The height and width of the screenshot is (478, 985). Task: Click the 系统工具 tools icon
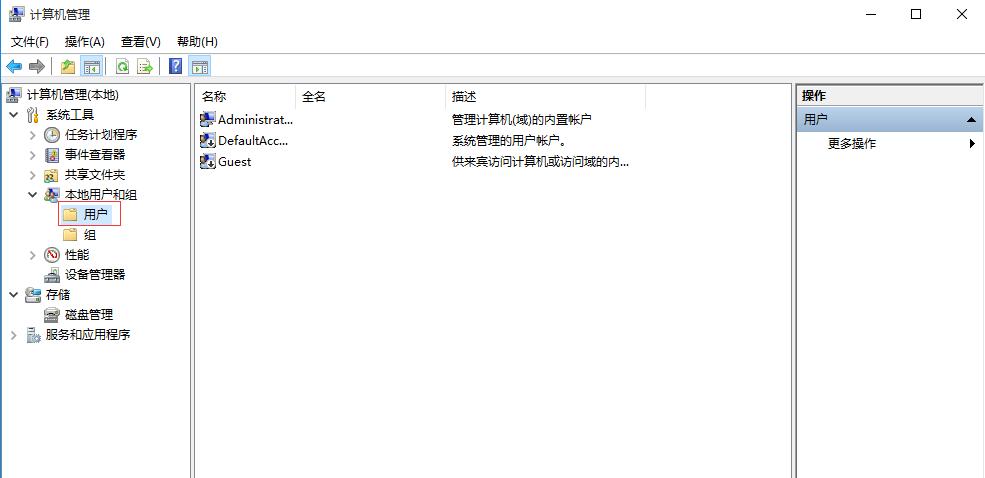pos(33,115)
